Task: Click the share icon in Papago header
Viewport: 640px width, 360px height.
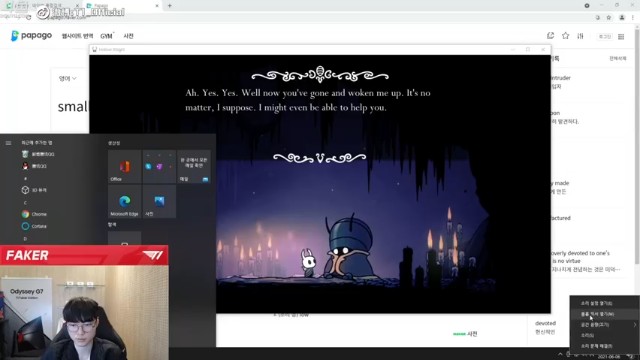Action: pyautogui.click(x=550, y=36)
